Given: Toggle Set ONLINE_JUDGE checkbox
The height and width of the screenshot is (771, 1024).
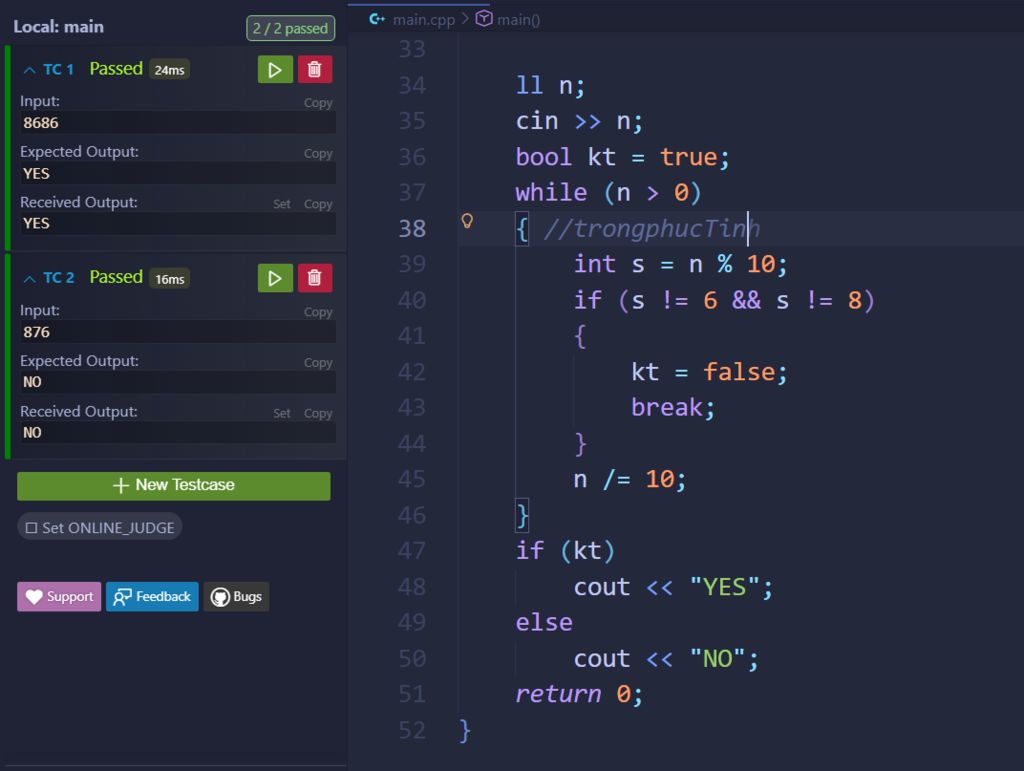Looking at the screenshot, I should [31, 527].
